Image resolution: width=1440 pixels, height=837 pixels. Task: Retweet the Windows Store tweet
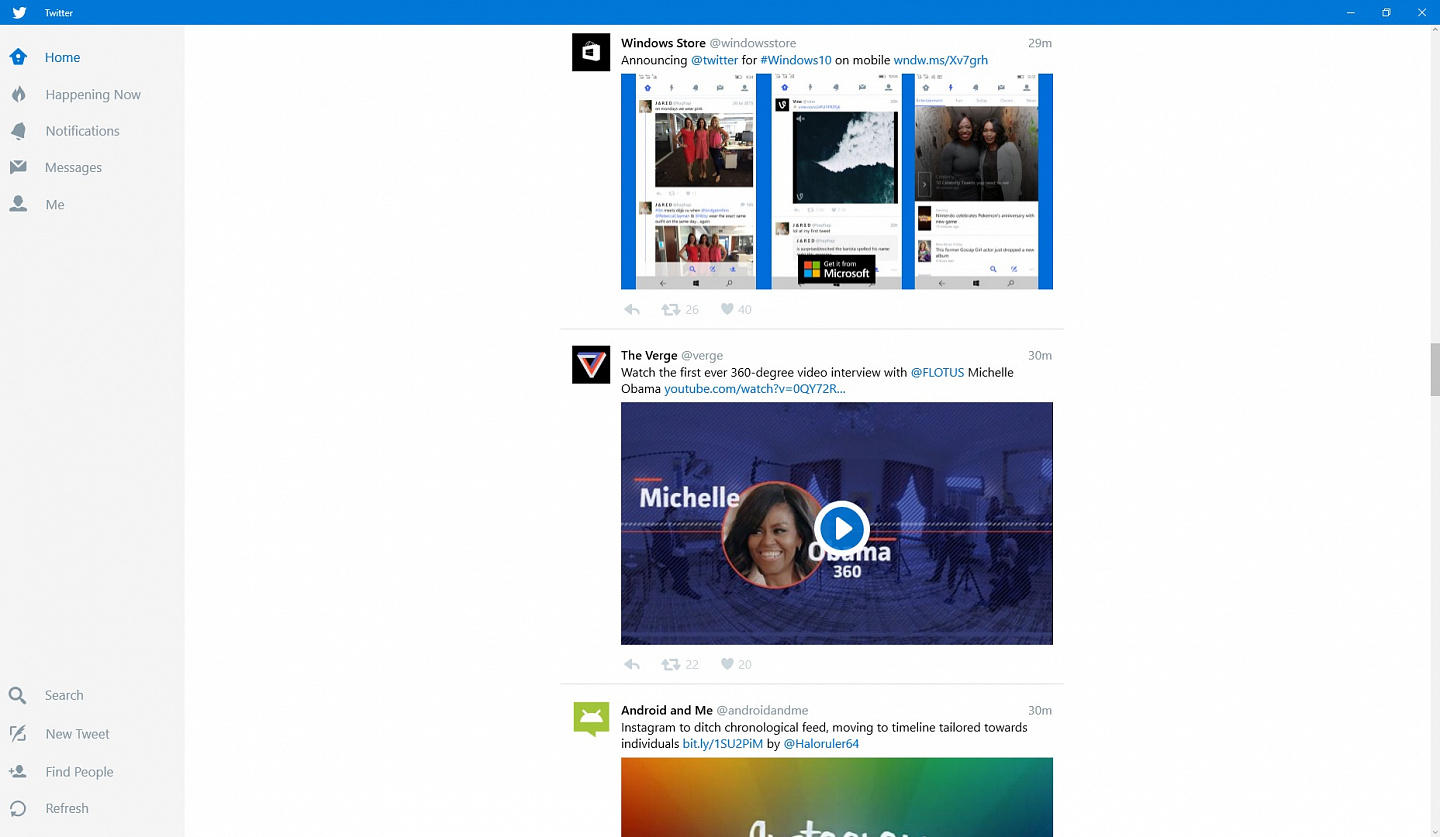[671, 310]
